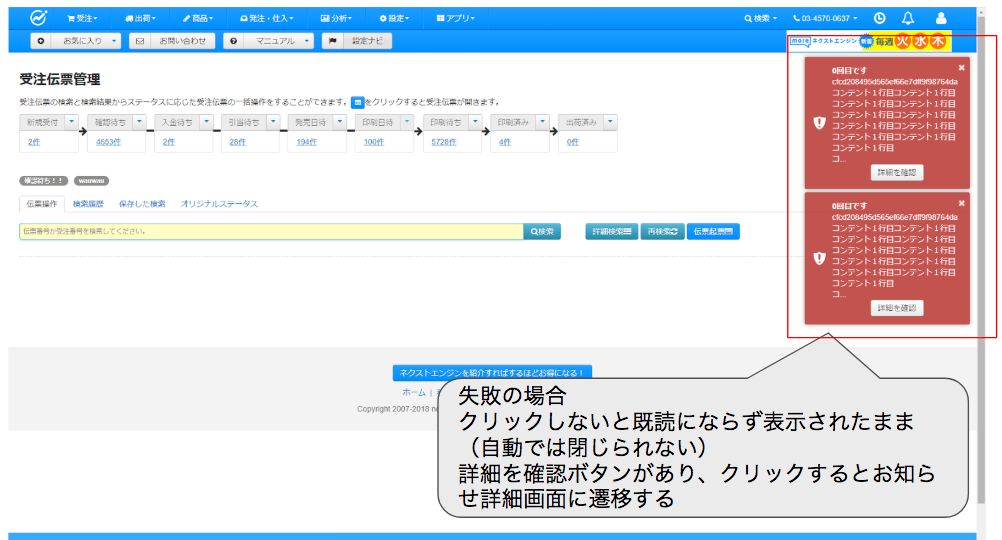Expand the 確認待ち status dropdown arrow
The height and width of the screenshot is (540, 1002).
pyautogui.click(x=137, y=122)
